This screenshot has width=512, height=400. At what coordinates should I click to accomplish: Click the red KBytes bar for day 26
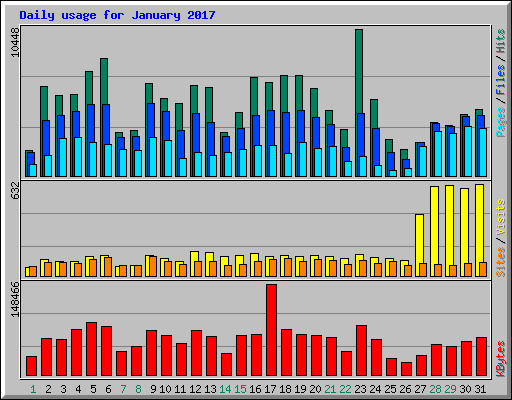[x=406, y=369]
